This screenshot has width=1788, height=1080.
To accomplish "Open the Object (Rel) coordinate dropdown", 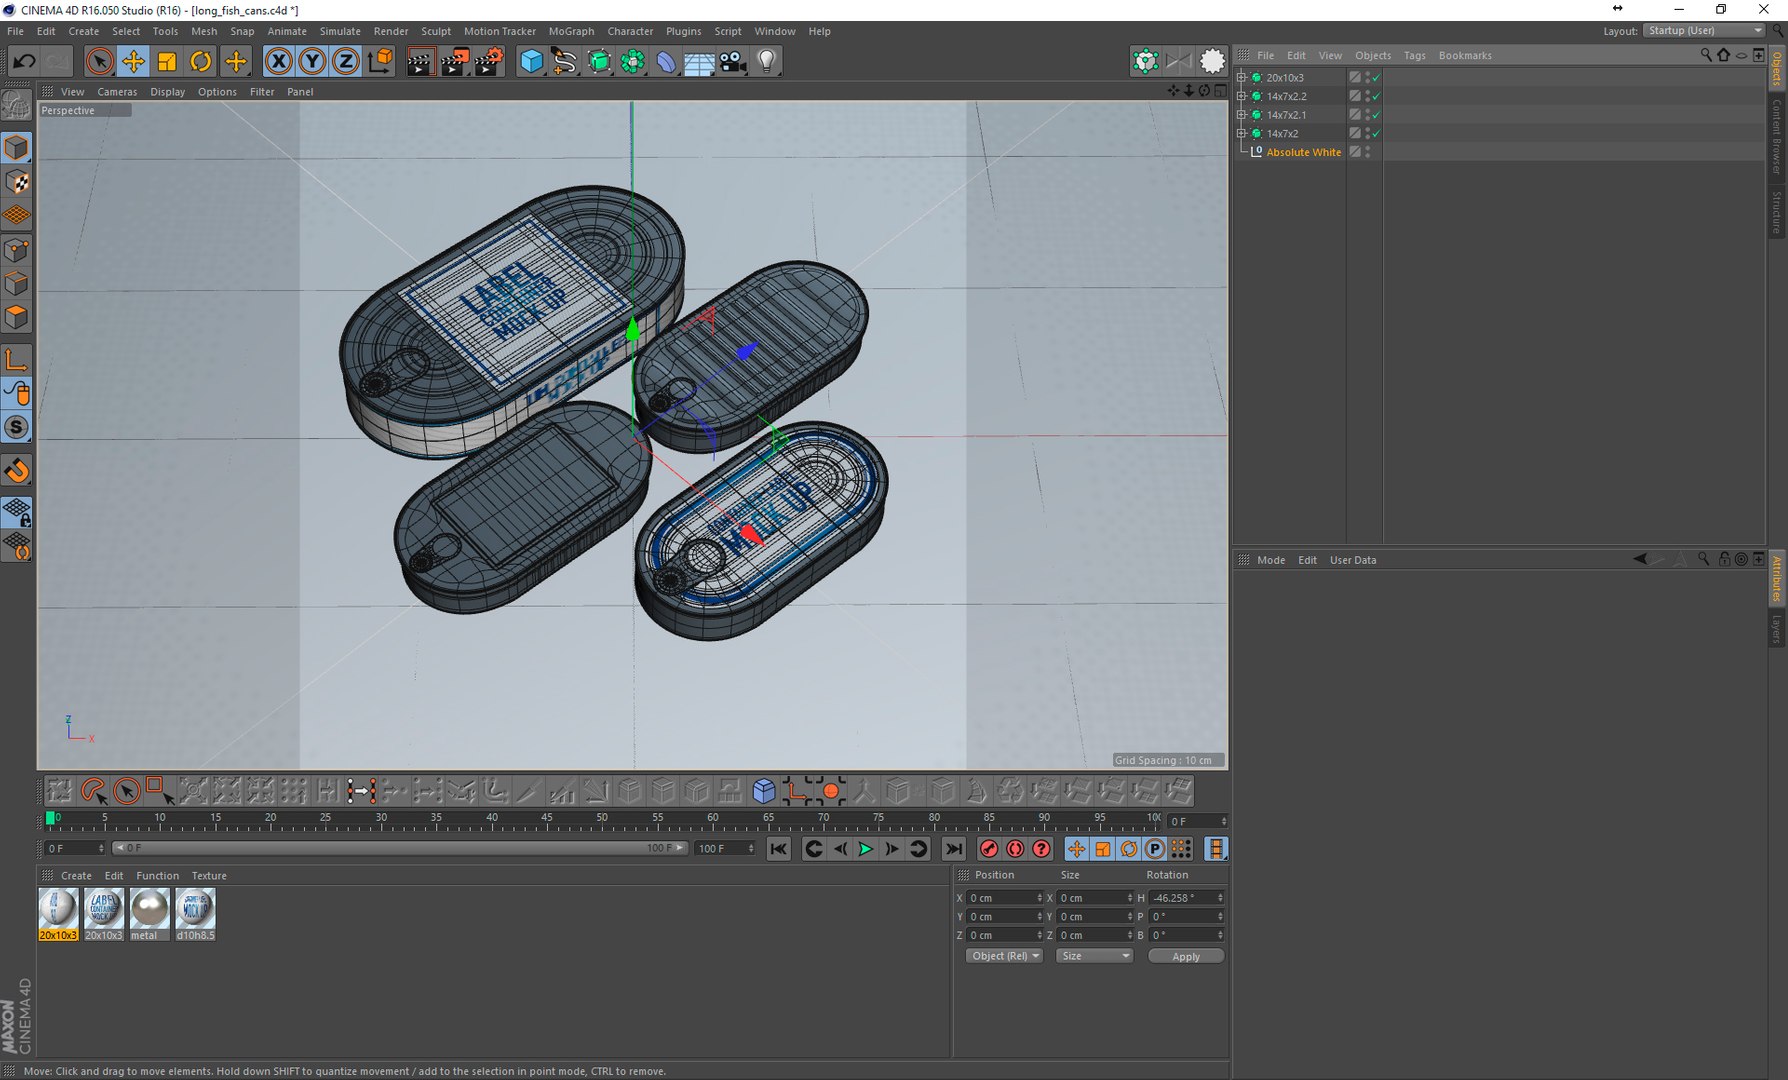I will coord(1004,956).
